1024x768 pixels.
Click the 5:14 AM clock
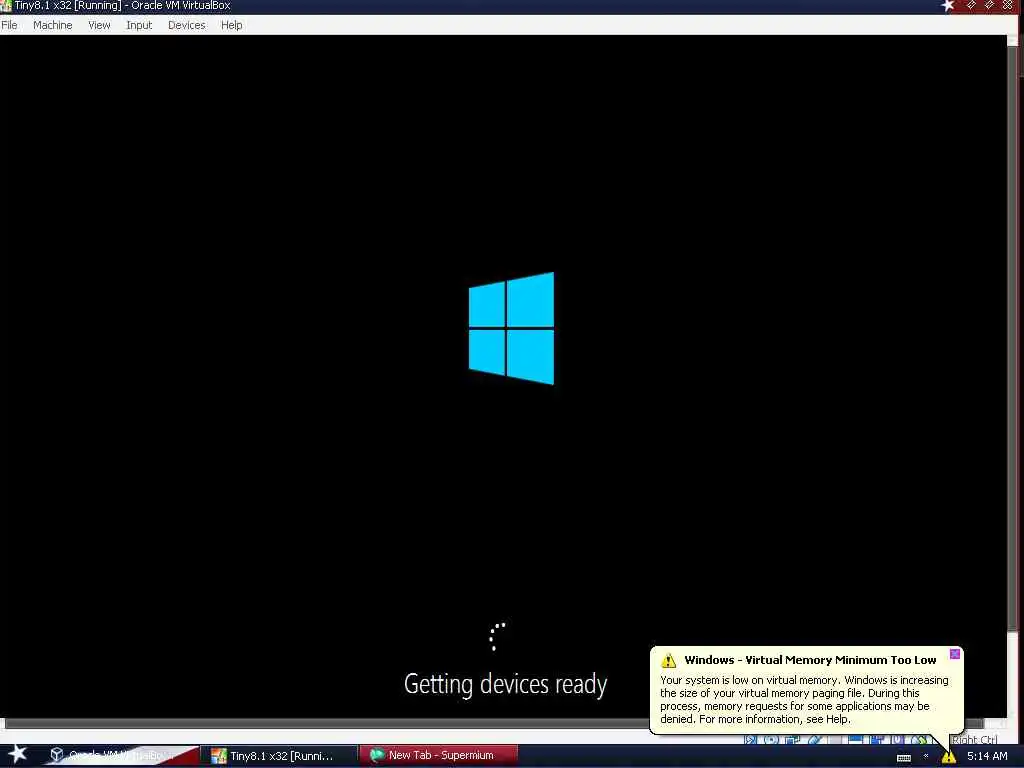[x=987, y=756]
